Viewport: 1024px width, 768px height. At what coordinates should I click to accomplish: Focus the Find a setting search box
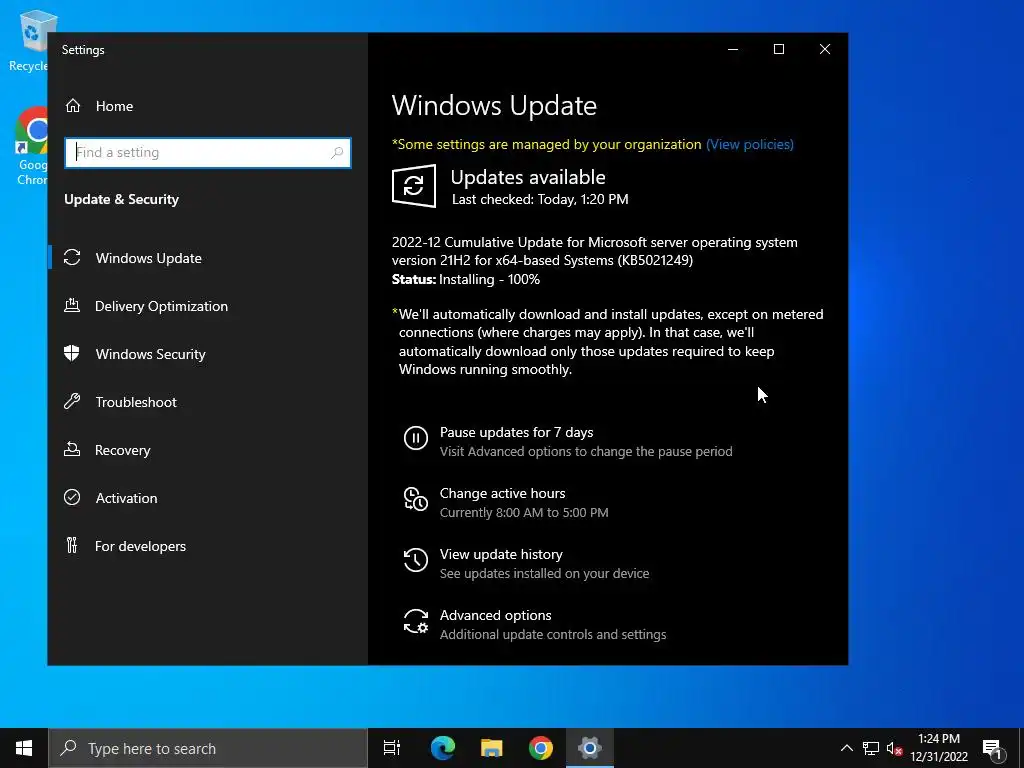coord(208,153)
